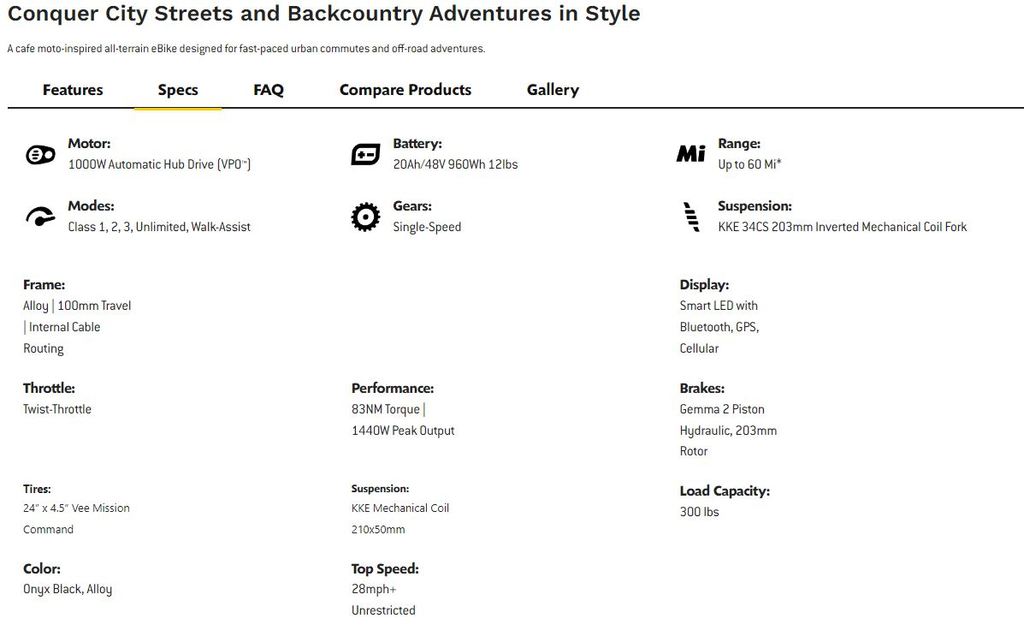The width and height of the screenshot is (1024, 642).
Task: Click the coil suspension icon
Action: tap(691, 217)
